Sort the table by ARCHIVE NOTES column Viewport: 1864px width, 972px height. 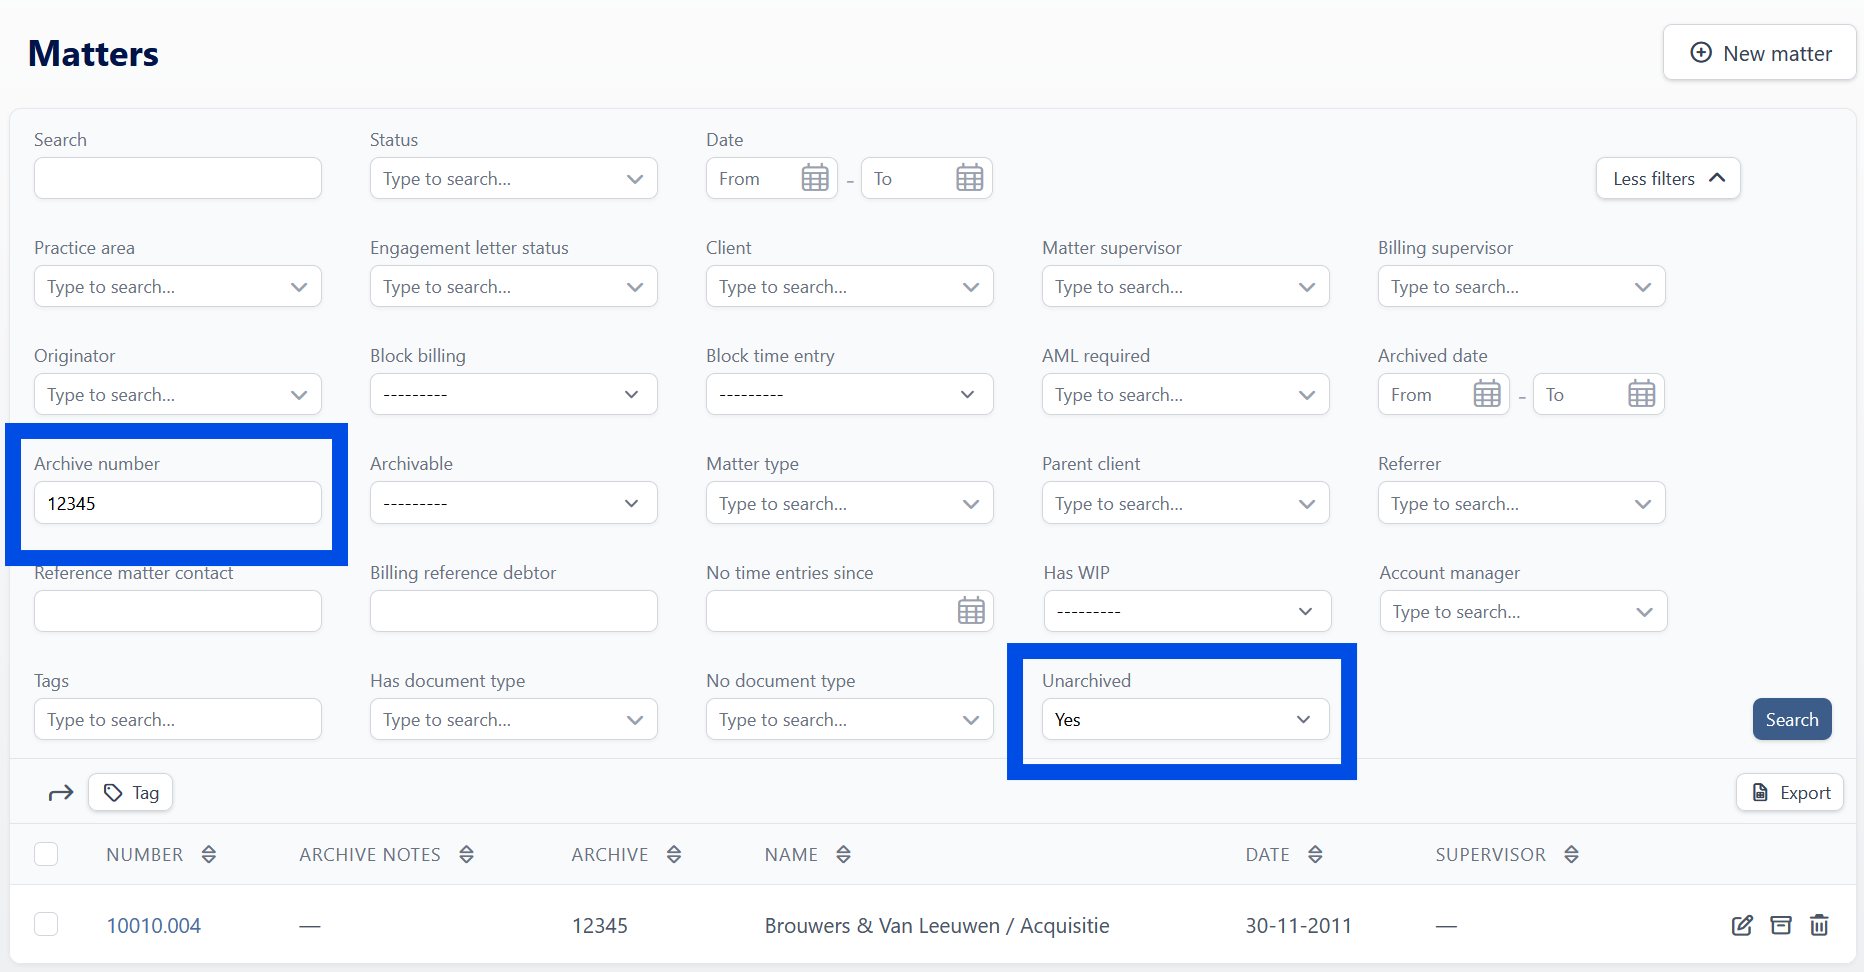pos(466,854)
